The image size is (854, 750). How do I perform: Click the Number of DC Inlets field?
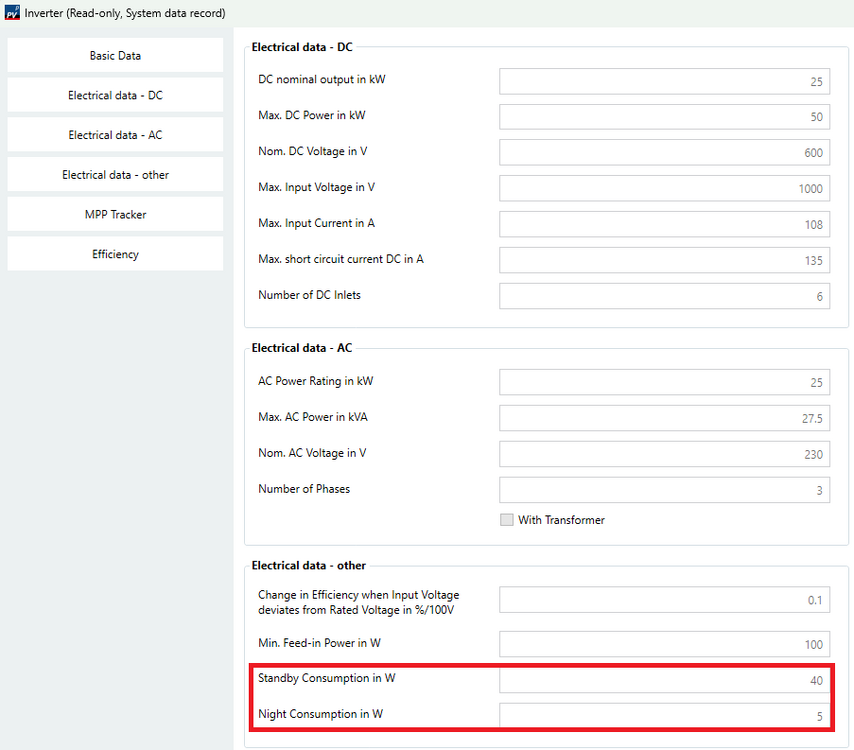pyautogui.click(x=664, y=296)
